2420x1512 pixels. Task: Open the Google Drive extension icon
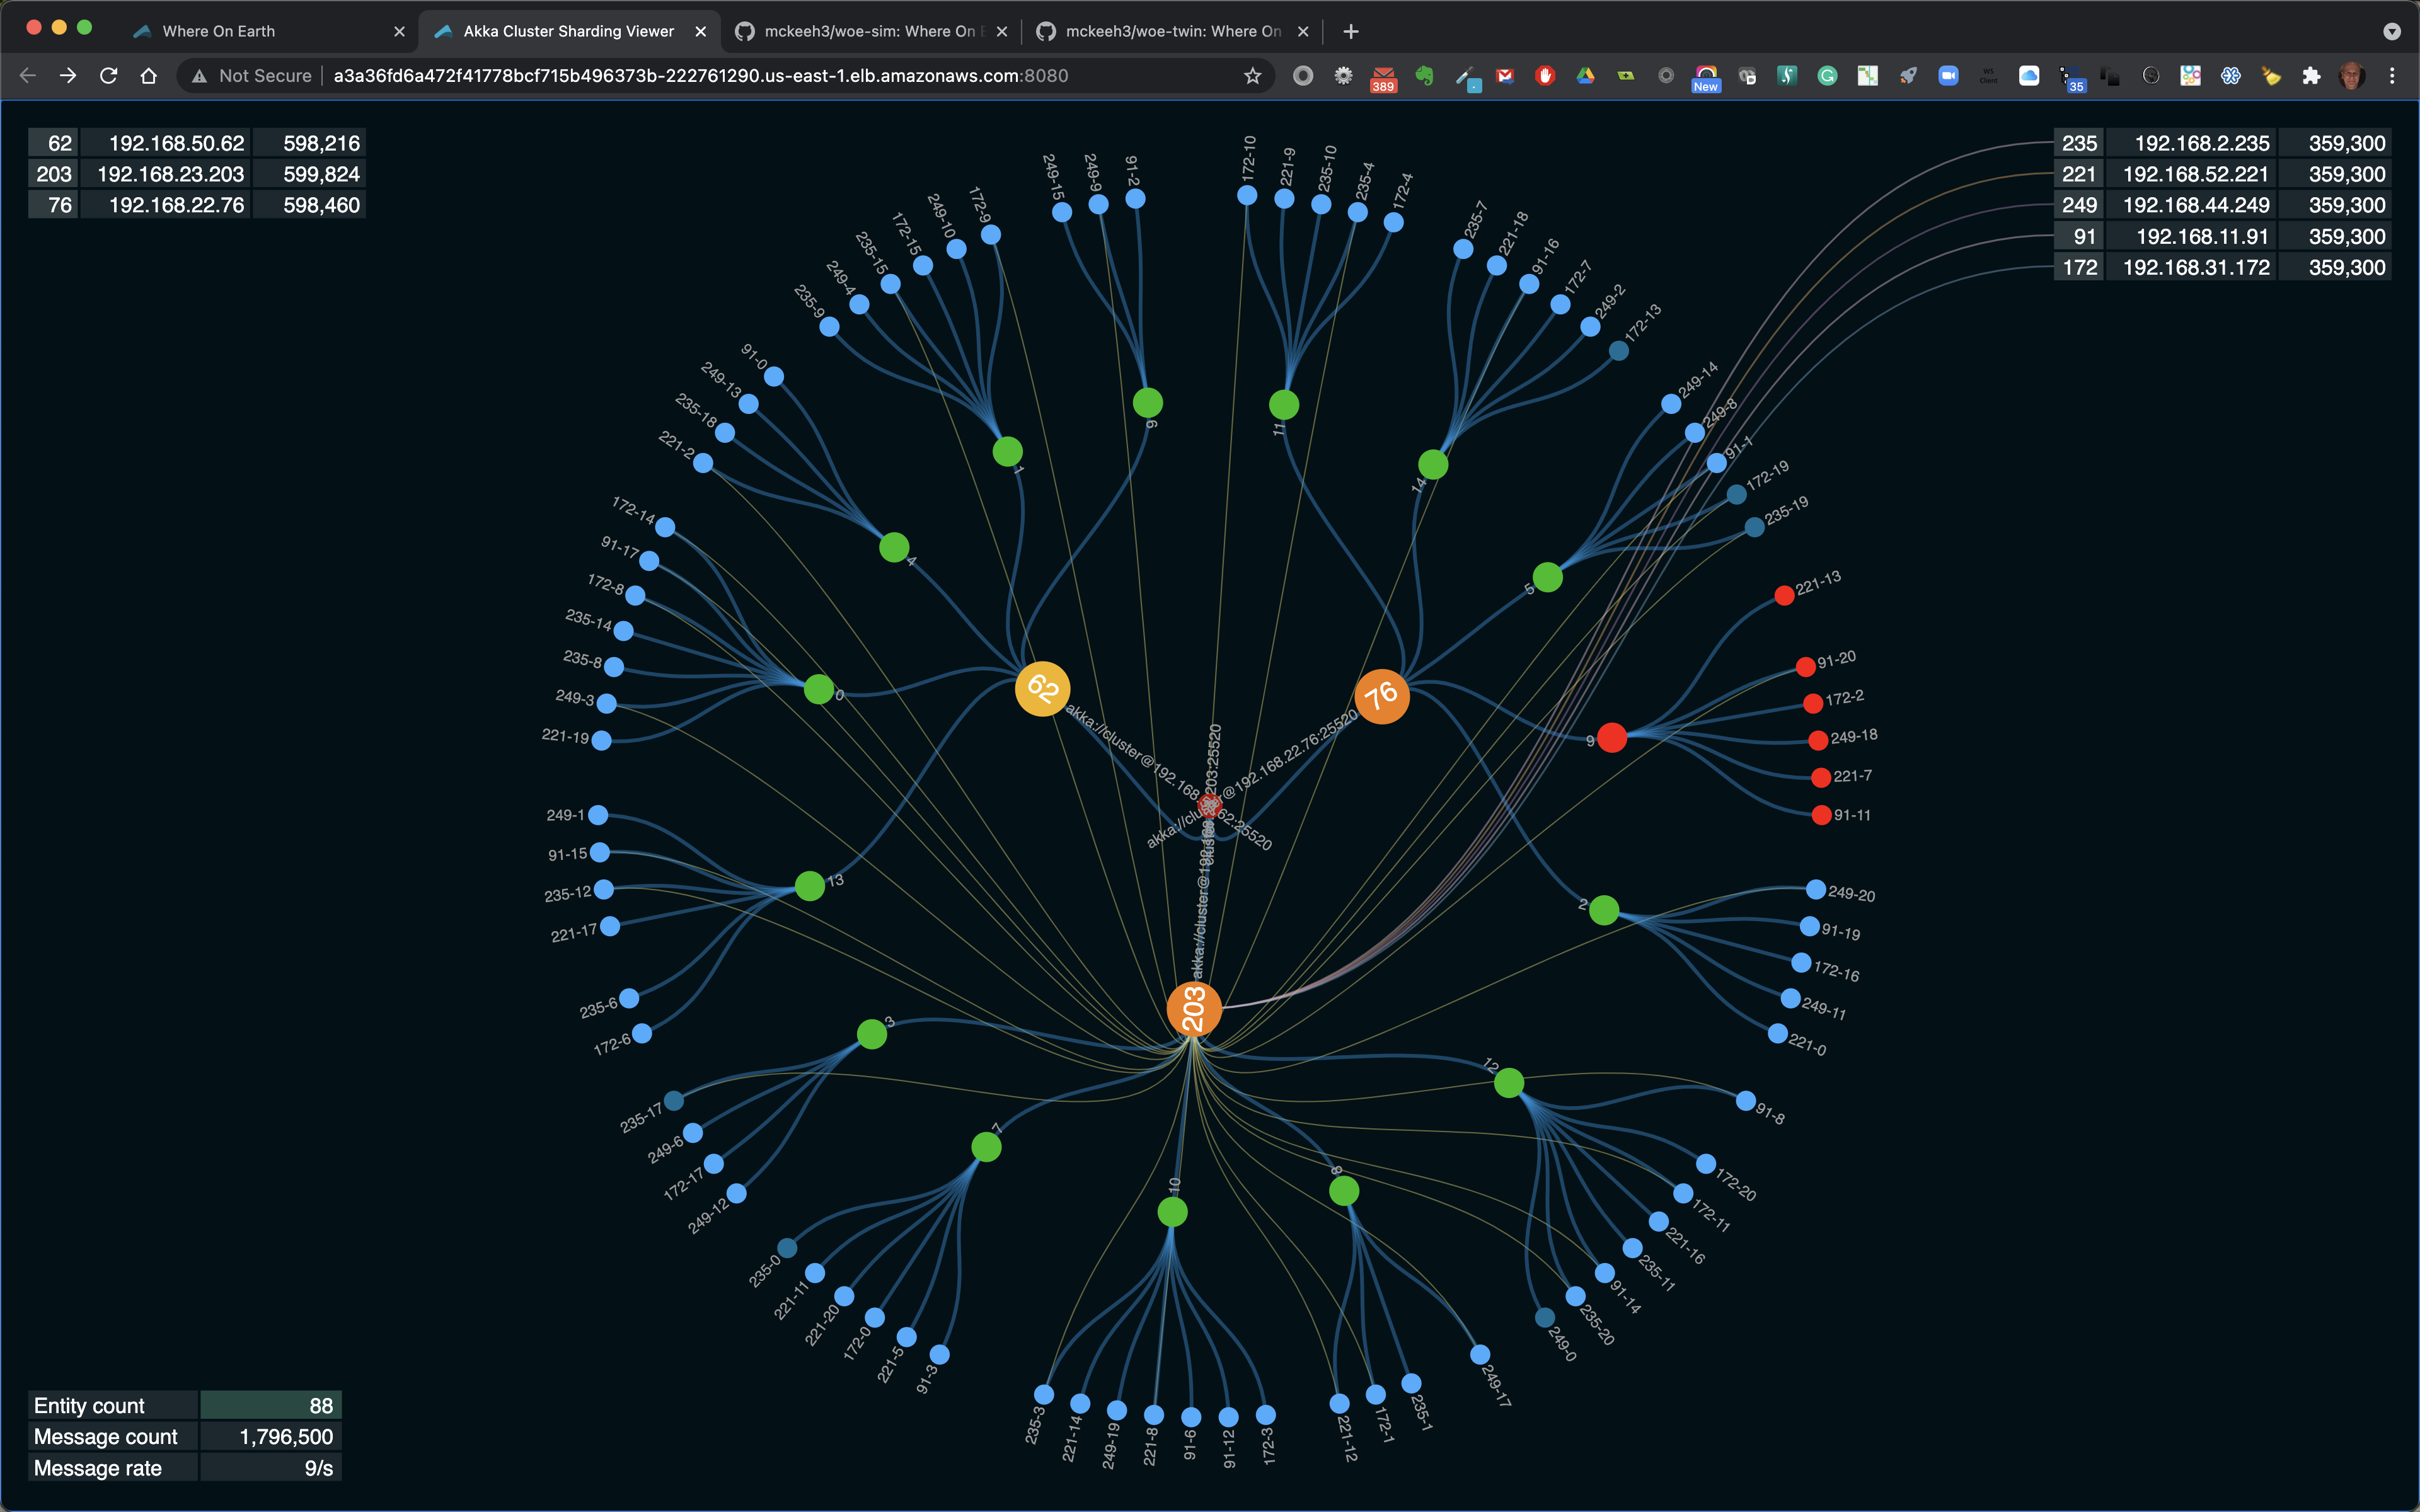point(1585,76)
